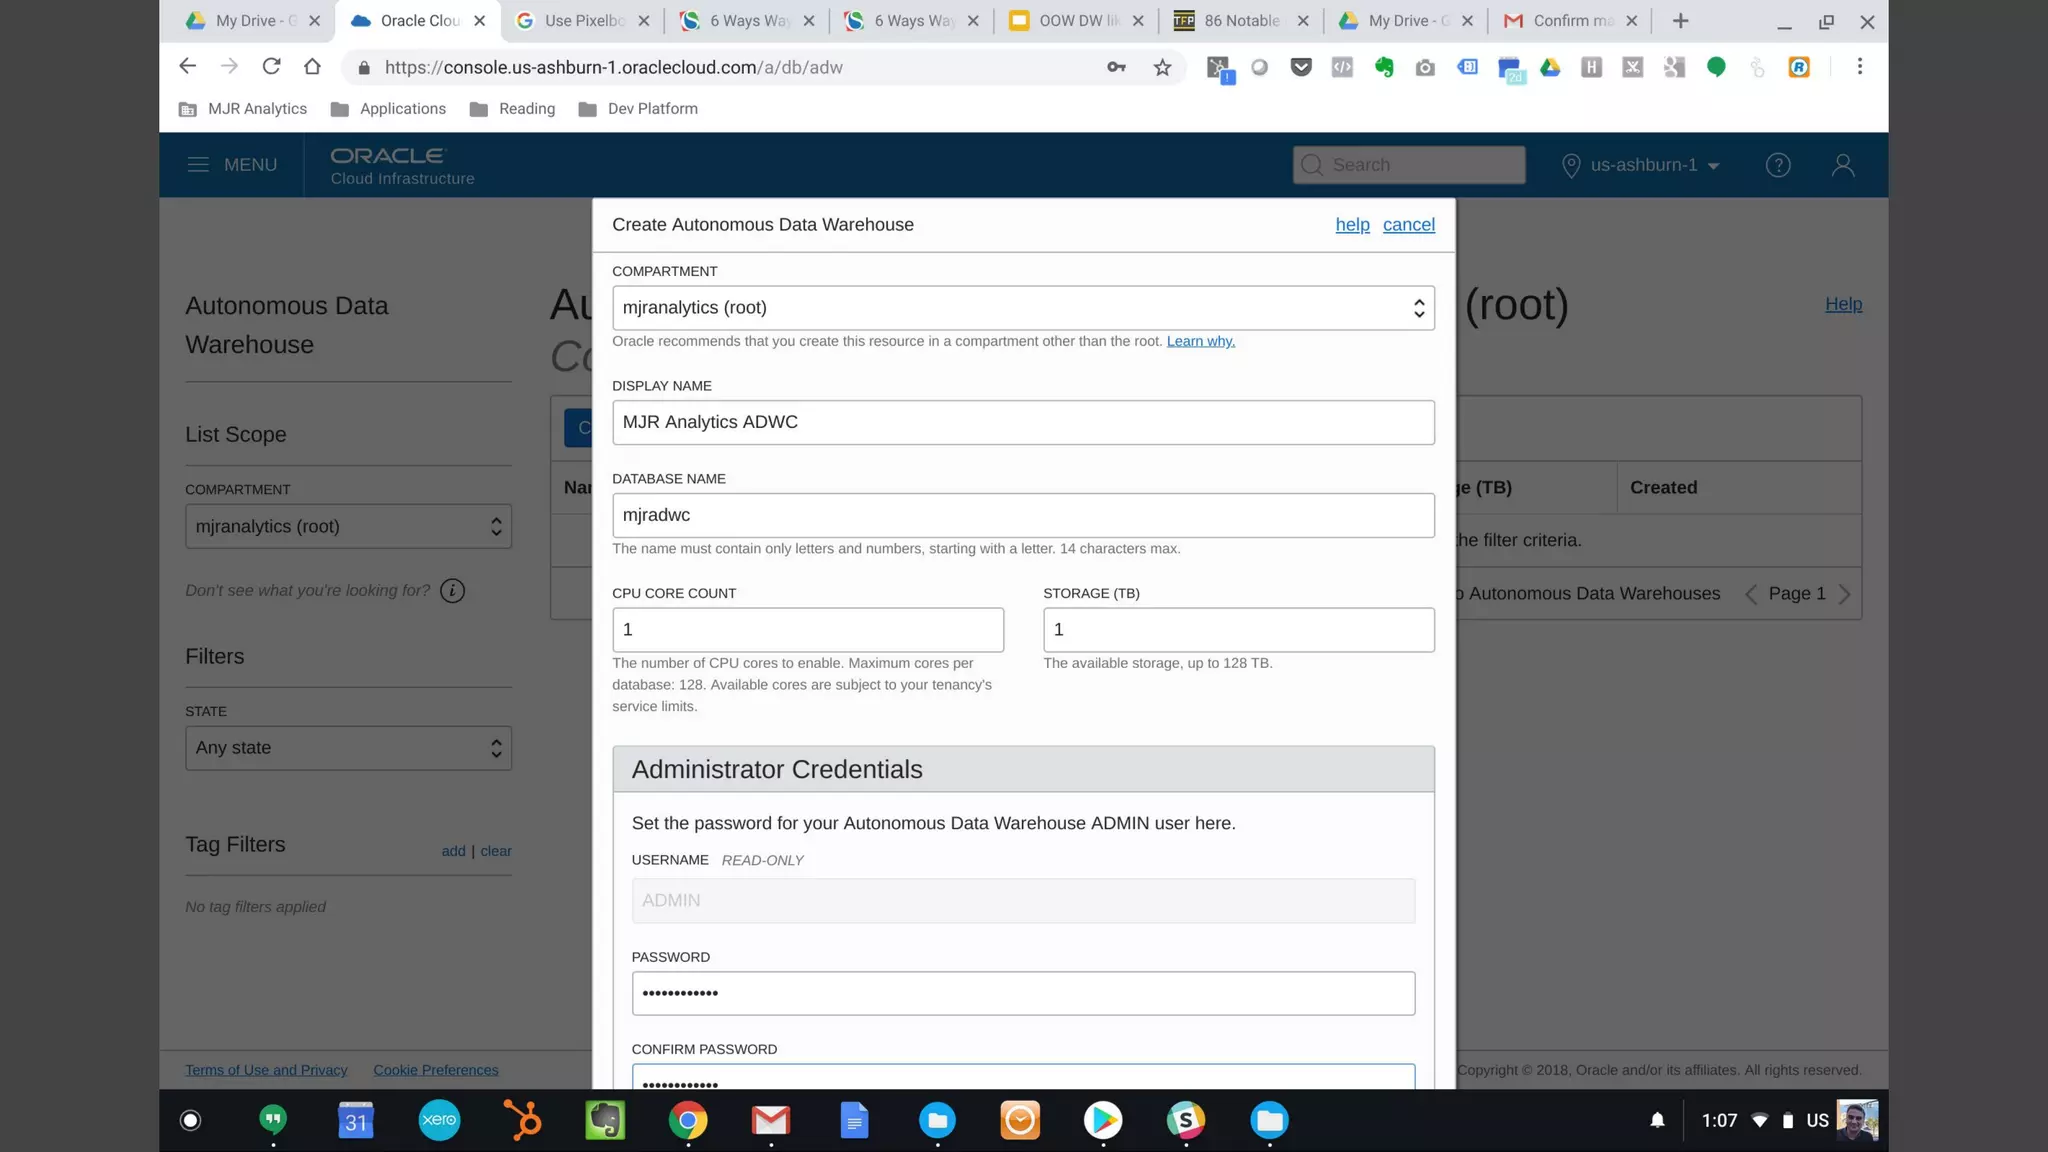Launch Xero app from the shelf
This screenshot has height=1152, width=2048.
[x=439, y=1120]
